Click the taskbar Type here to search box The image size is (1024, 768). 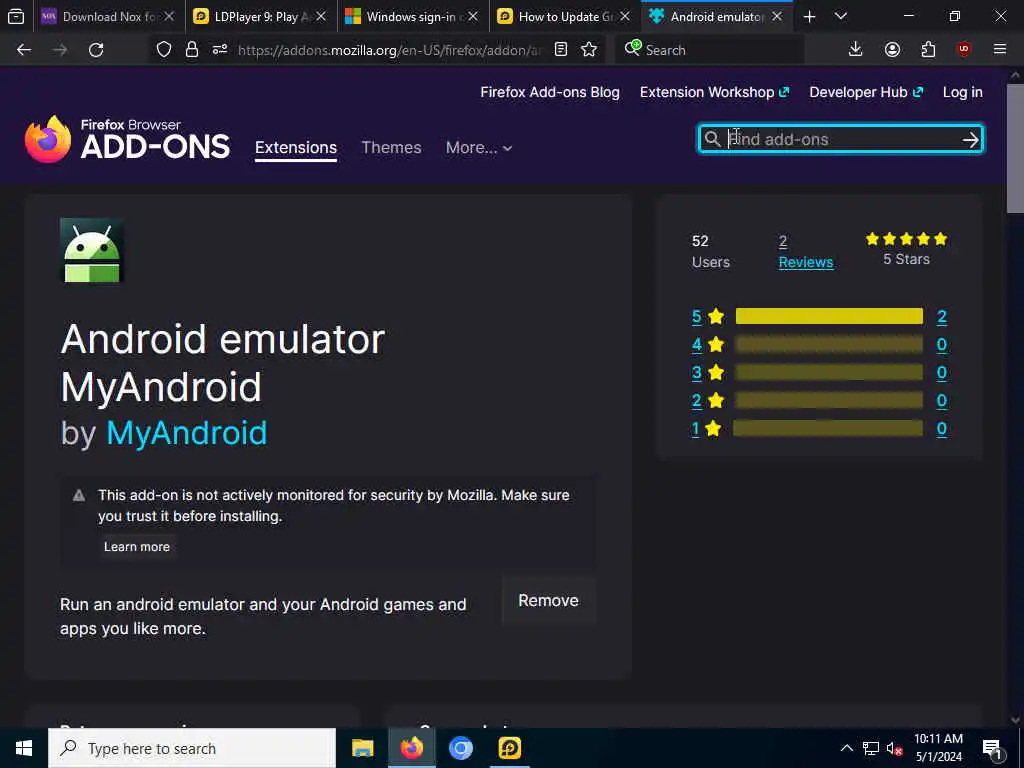click(x=192, y=748)
